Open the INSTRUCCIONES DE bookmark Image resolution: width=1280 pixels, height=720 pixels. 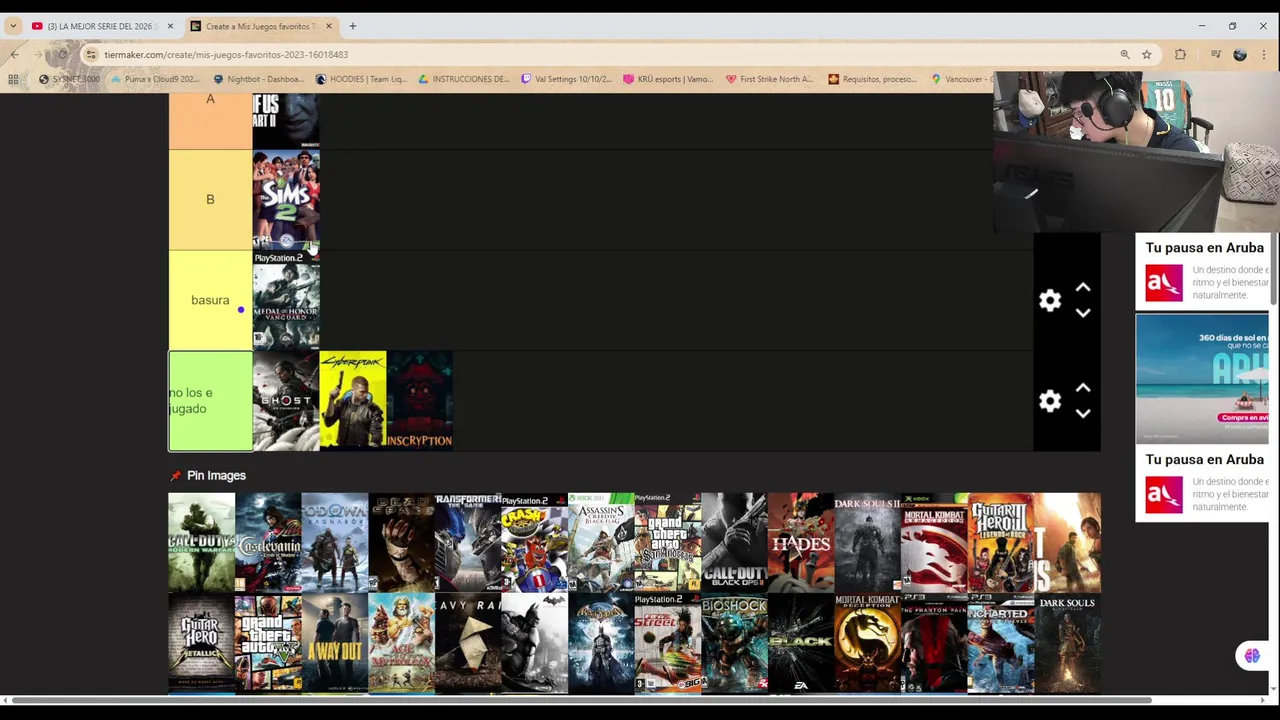(464, 79)
